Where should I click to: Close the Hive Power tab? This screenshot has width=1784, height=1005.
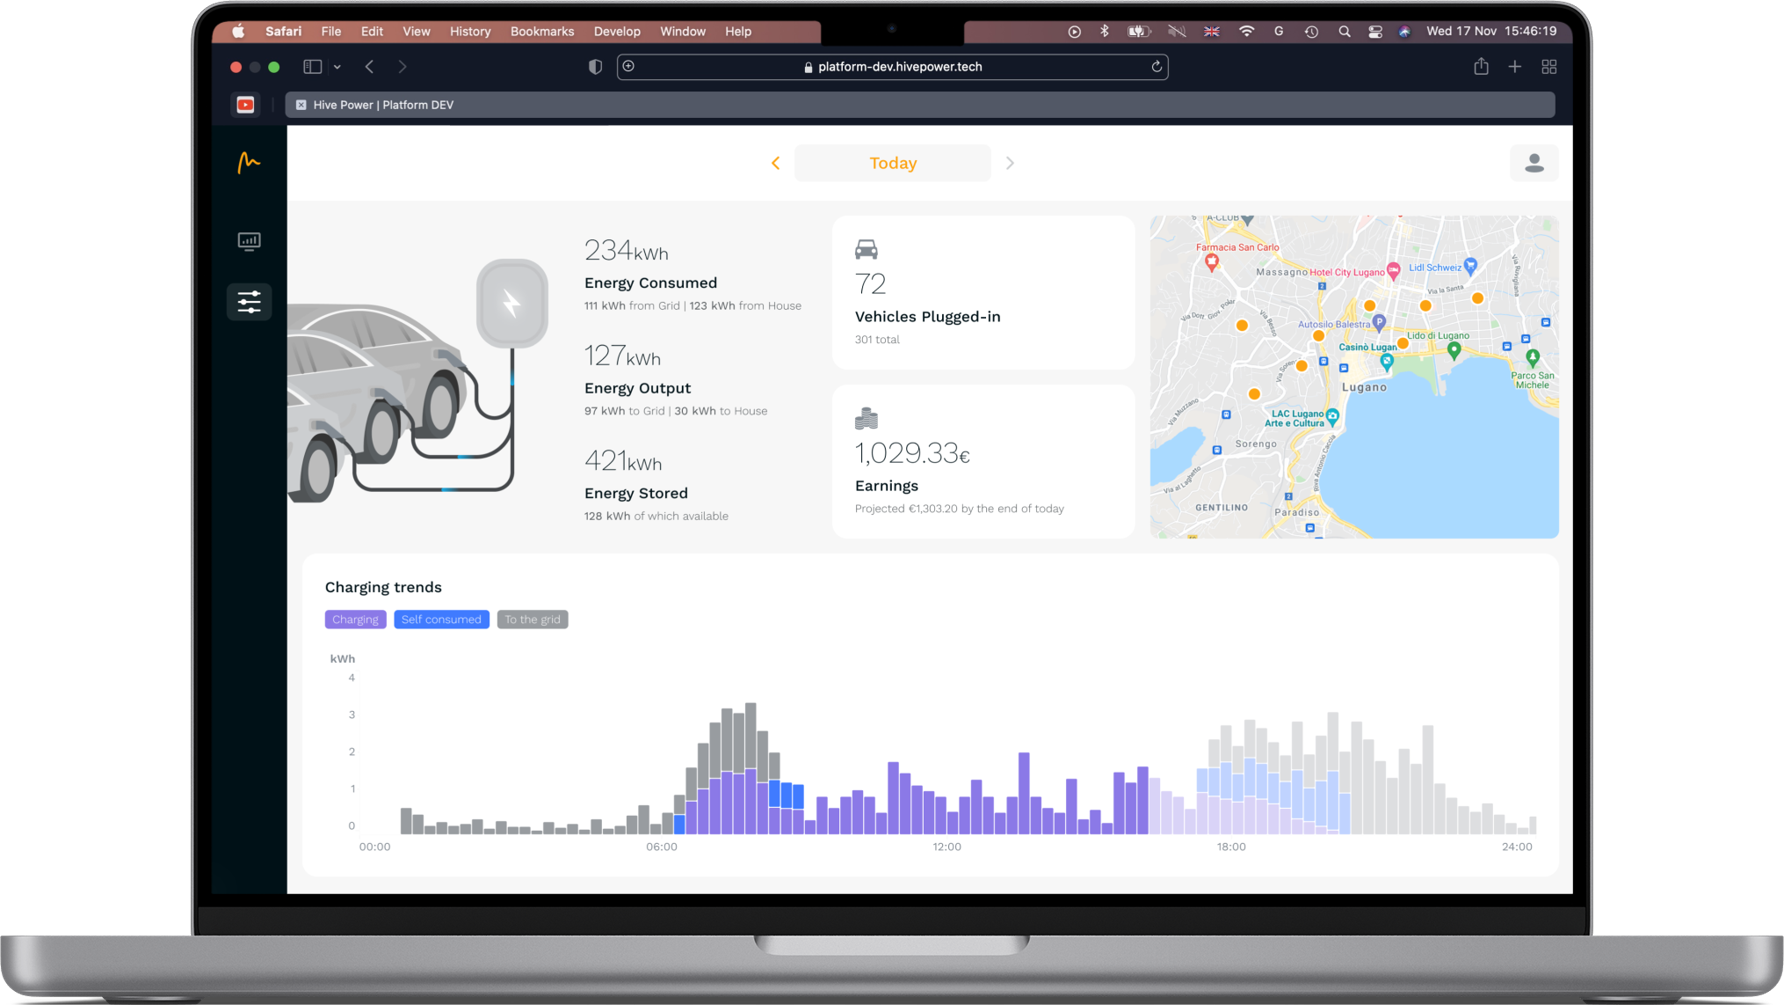301,105
